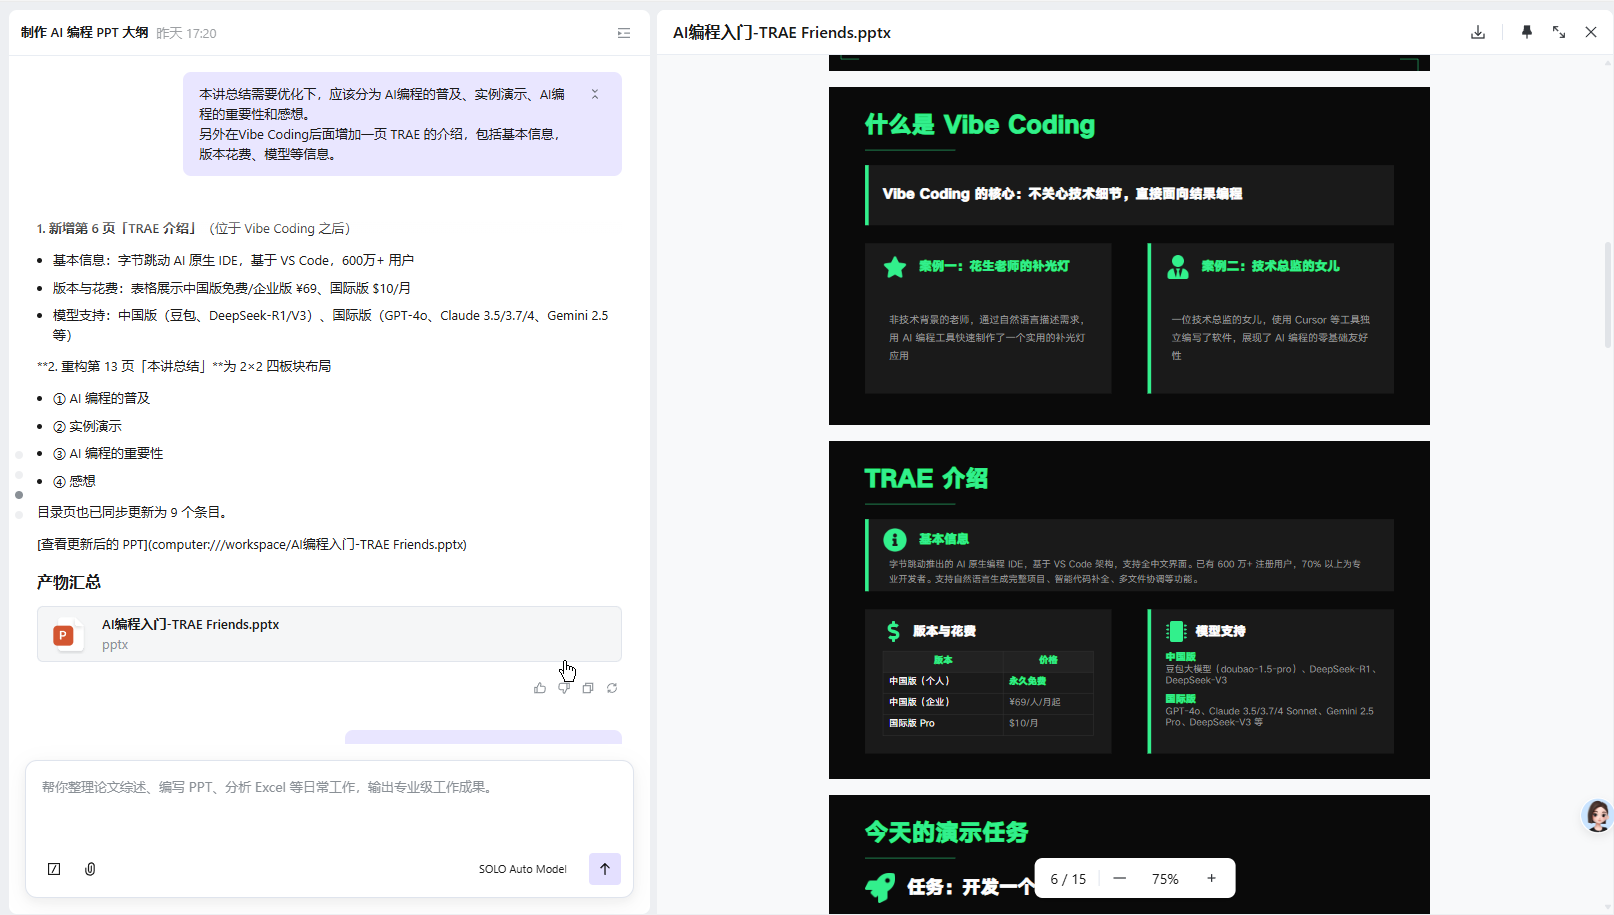Attach a file with the paperclip icon
The image size is (1614, 915).
click(x=90, y=869)
